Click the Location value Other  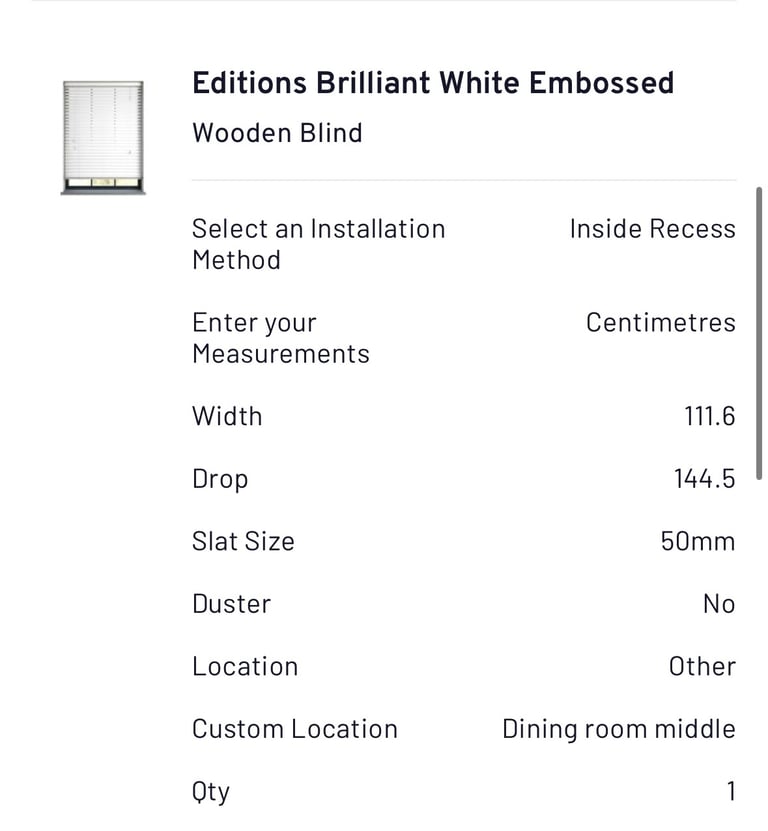[702, 666]
